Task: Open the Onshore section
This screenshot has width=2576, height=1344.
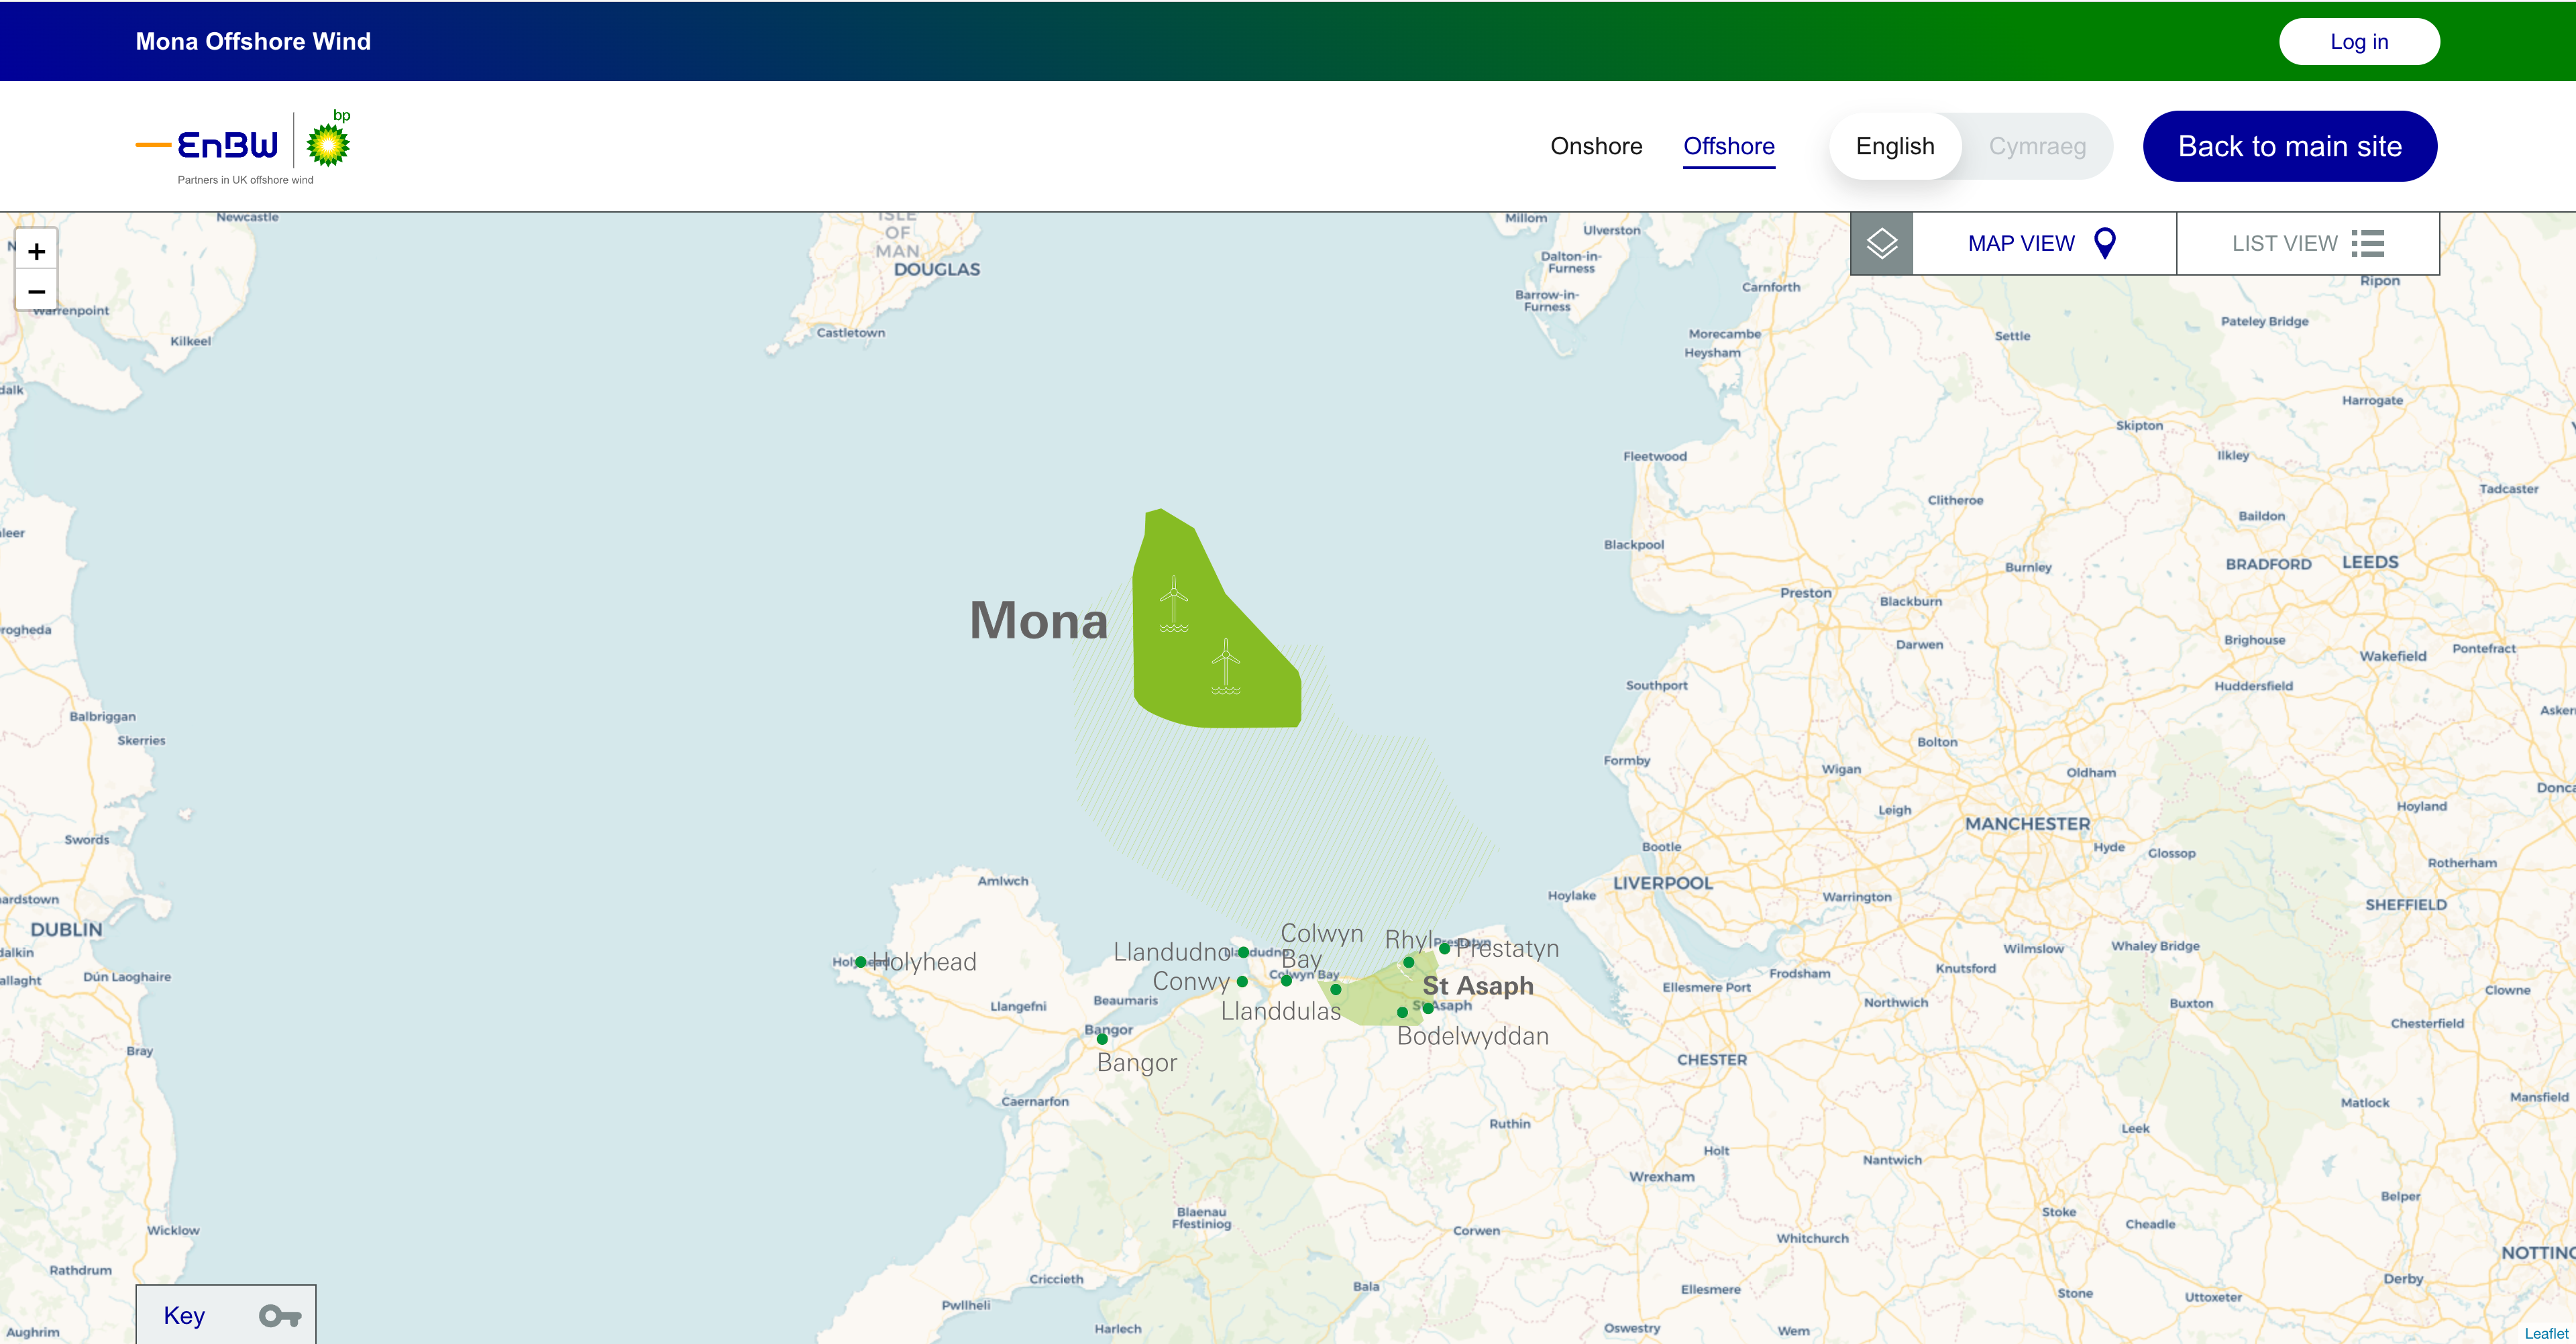Action: coord(1596,146)
